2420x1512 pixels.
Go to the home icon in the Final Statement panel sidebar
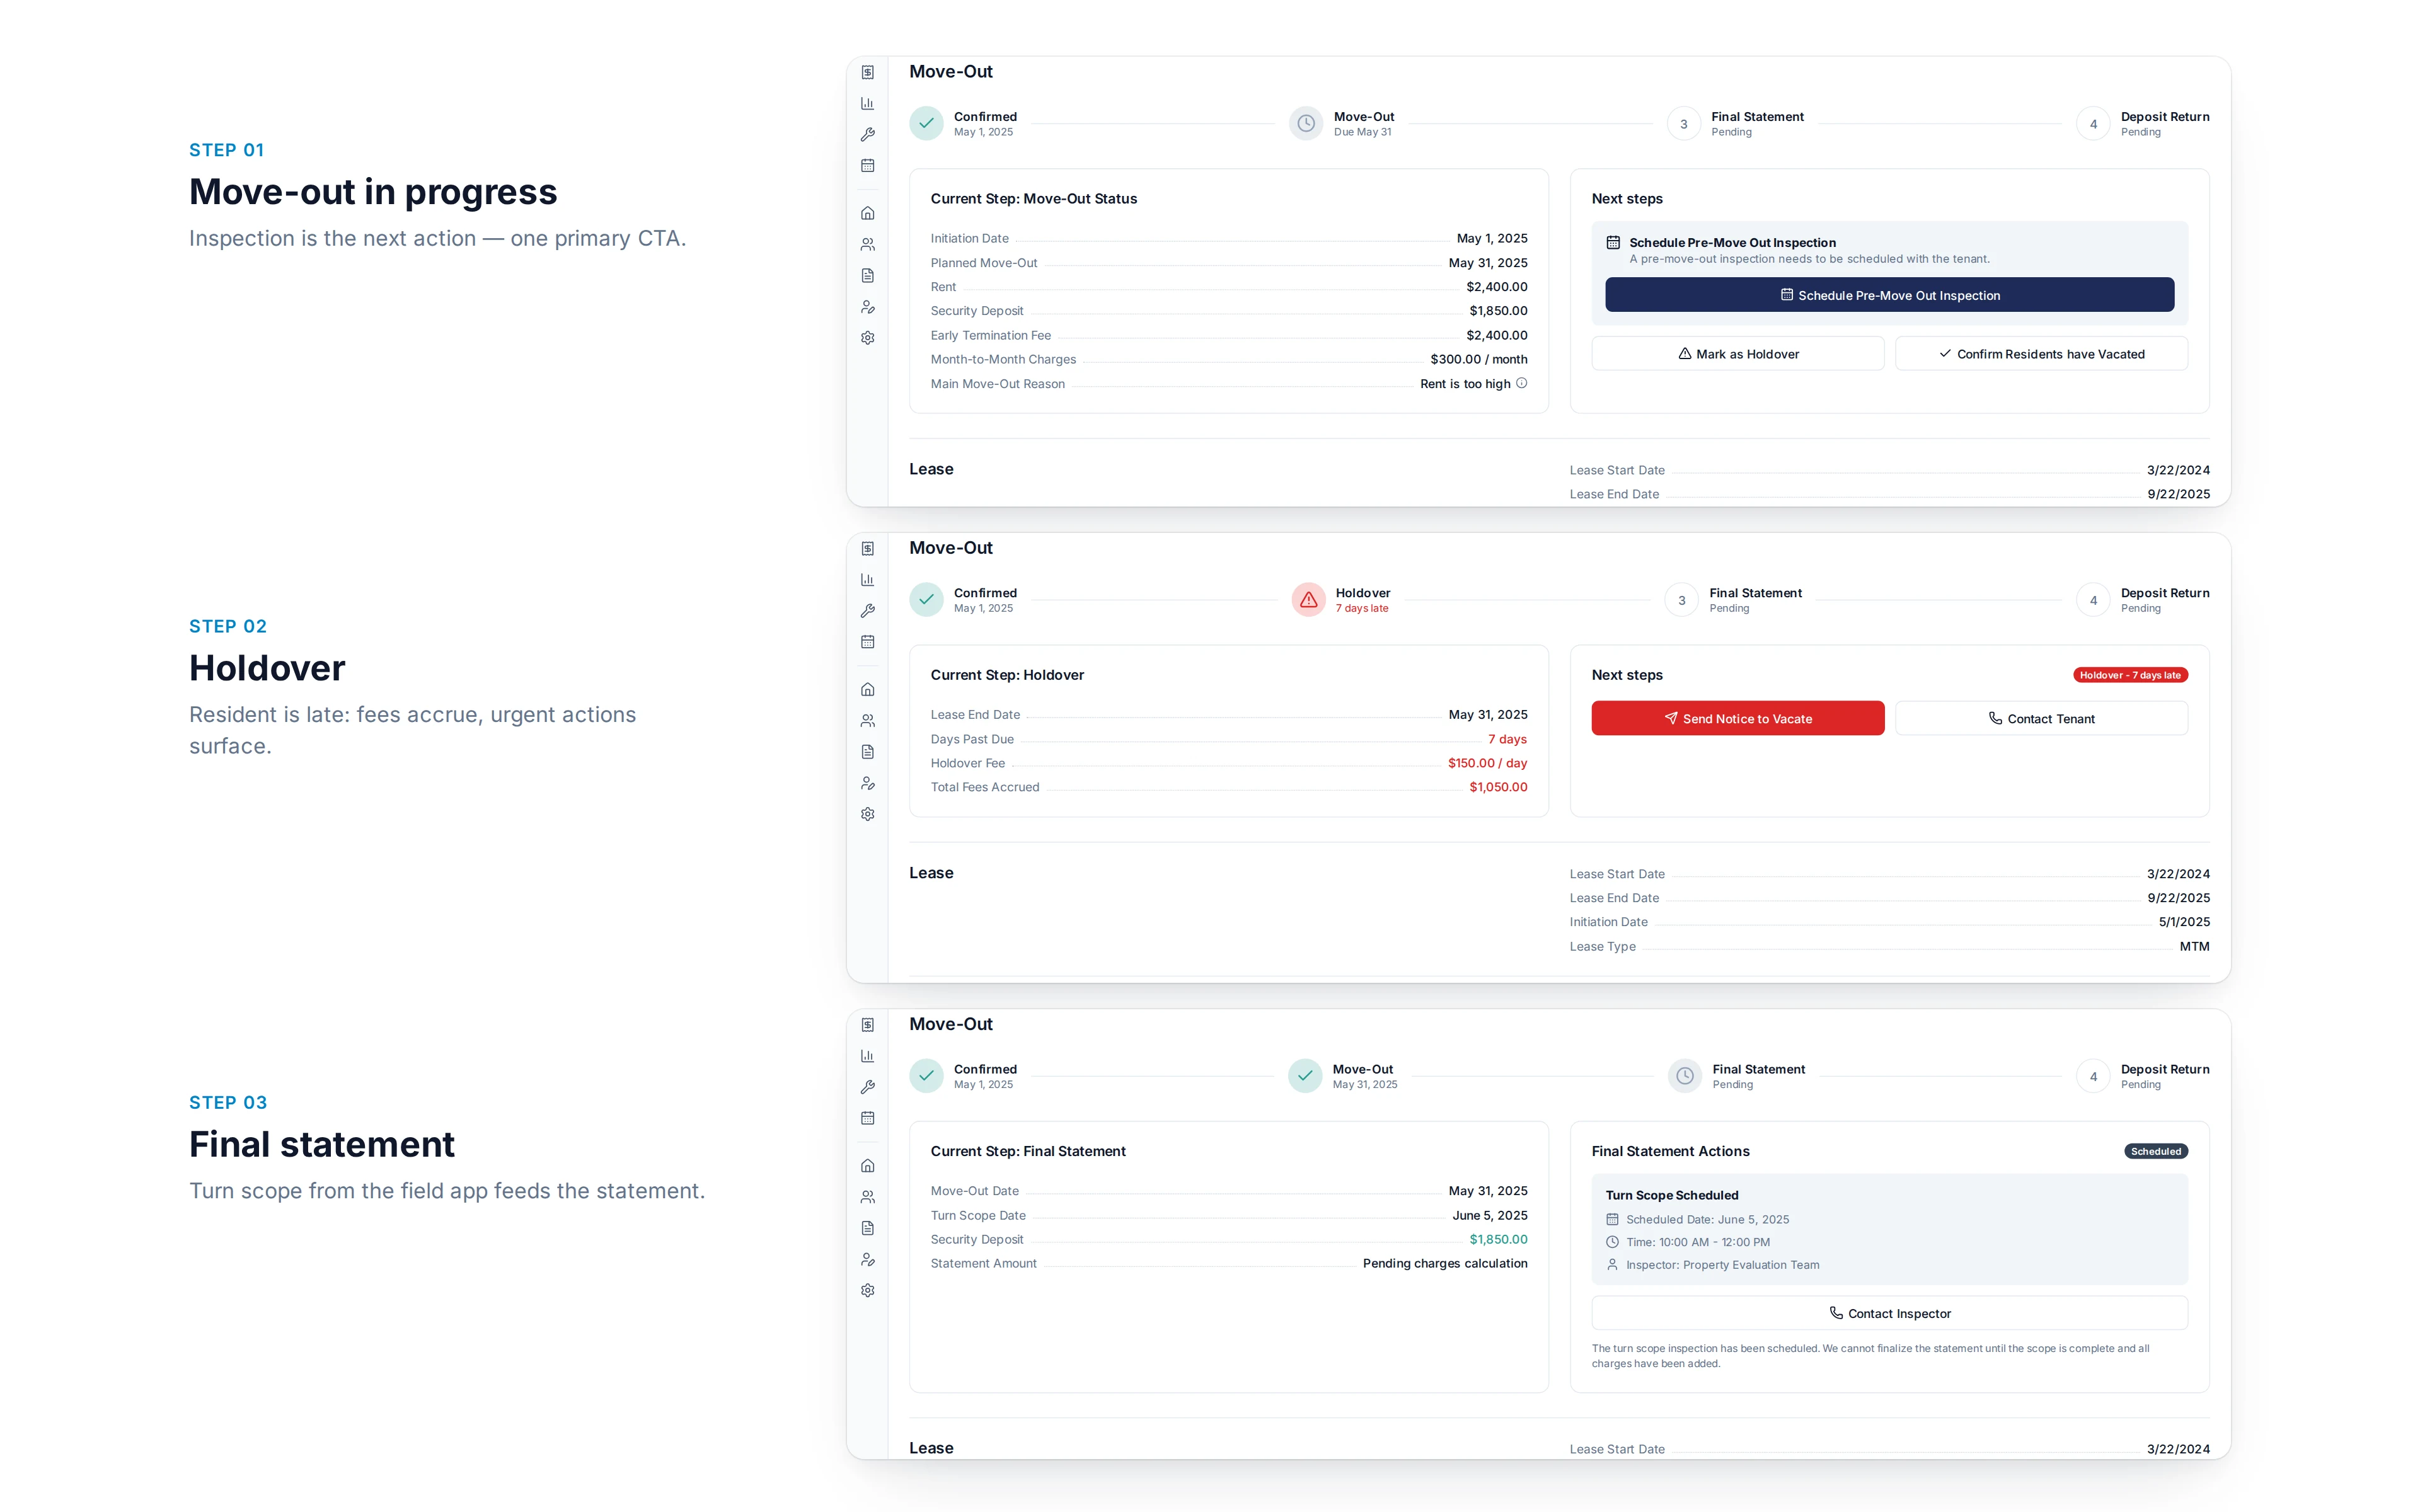(867, 1165)
